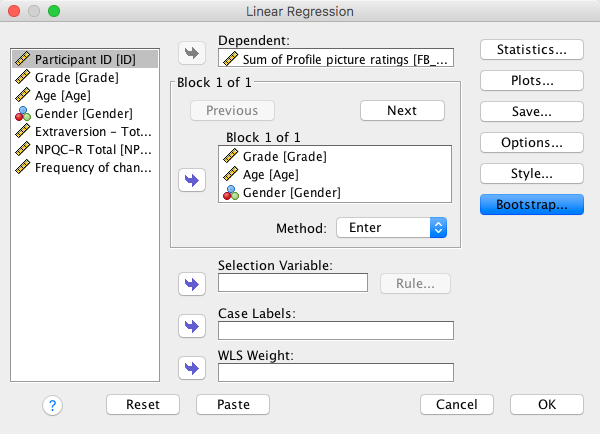Open the Method dropdown showing Enter
Viewport: 600px width, 434px height.
tap(391, 228)
